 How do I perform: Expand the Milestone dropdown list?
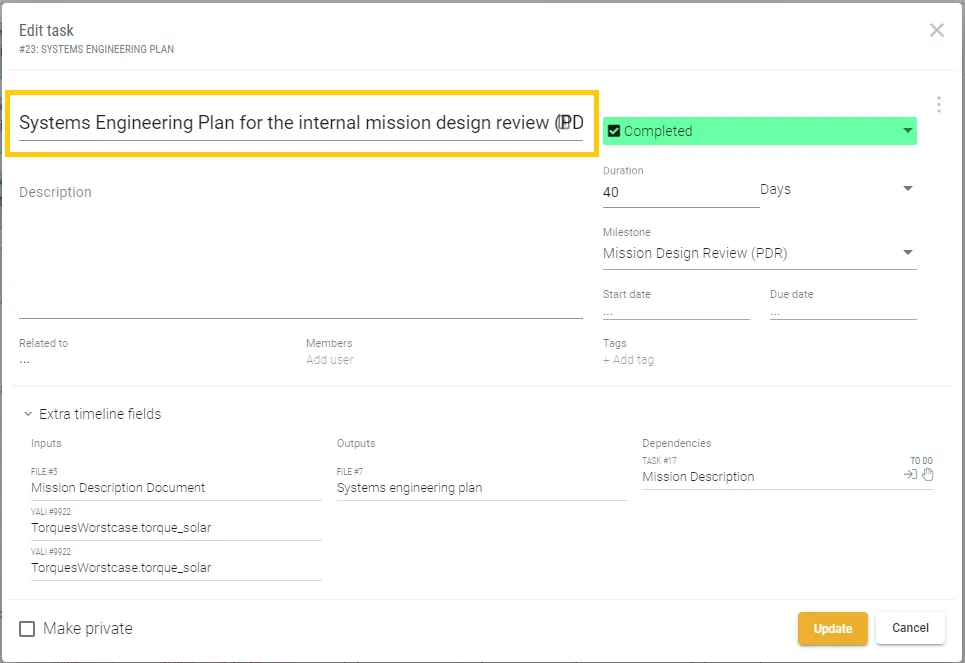907,253
